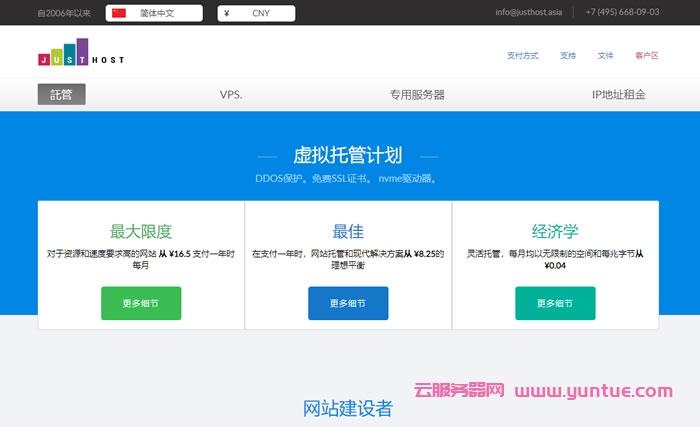Screen dimensions: 700x427
Task: Click the 最大限度 plan heading
Action: tap(141, 229)
